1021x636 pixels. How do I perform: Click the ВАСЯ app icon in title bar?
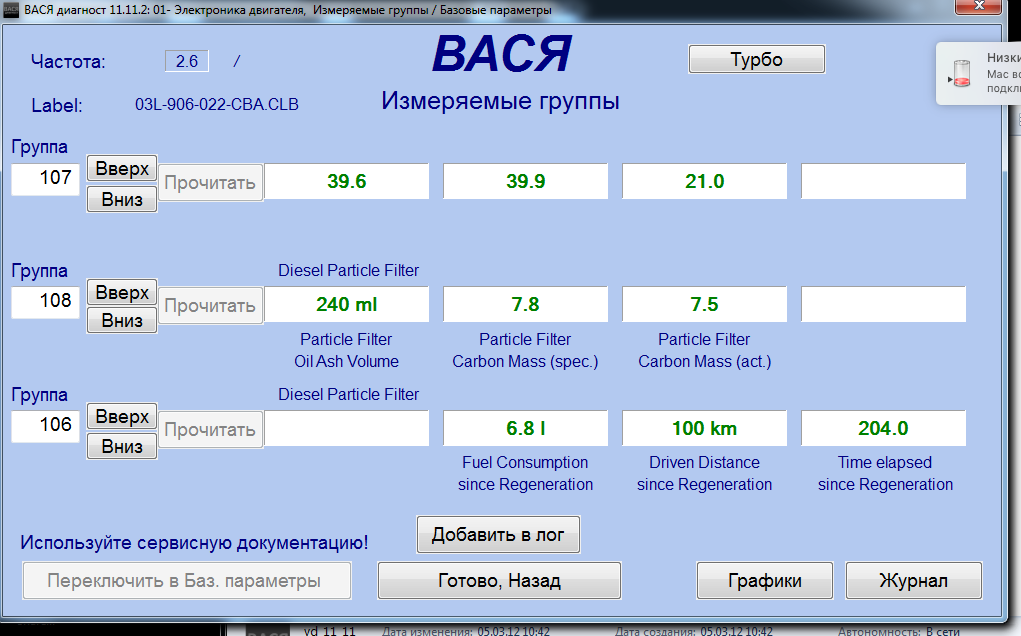point(10,9)
